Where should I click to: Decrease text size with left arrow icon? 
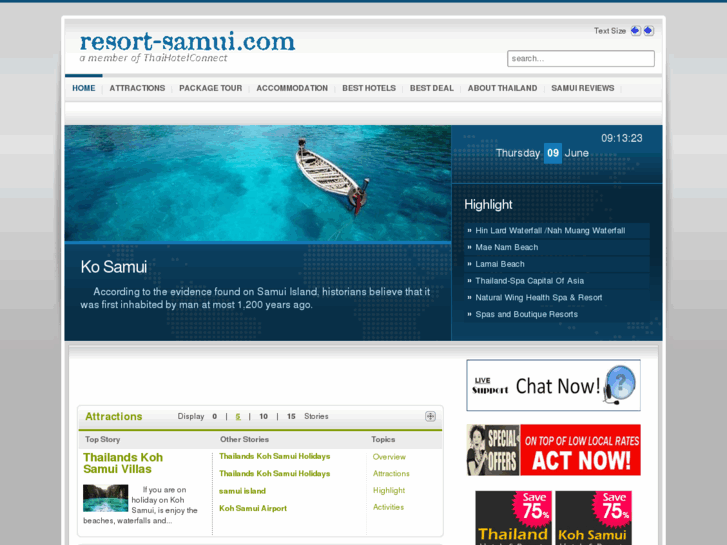(635, 31)
